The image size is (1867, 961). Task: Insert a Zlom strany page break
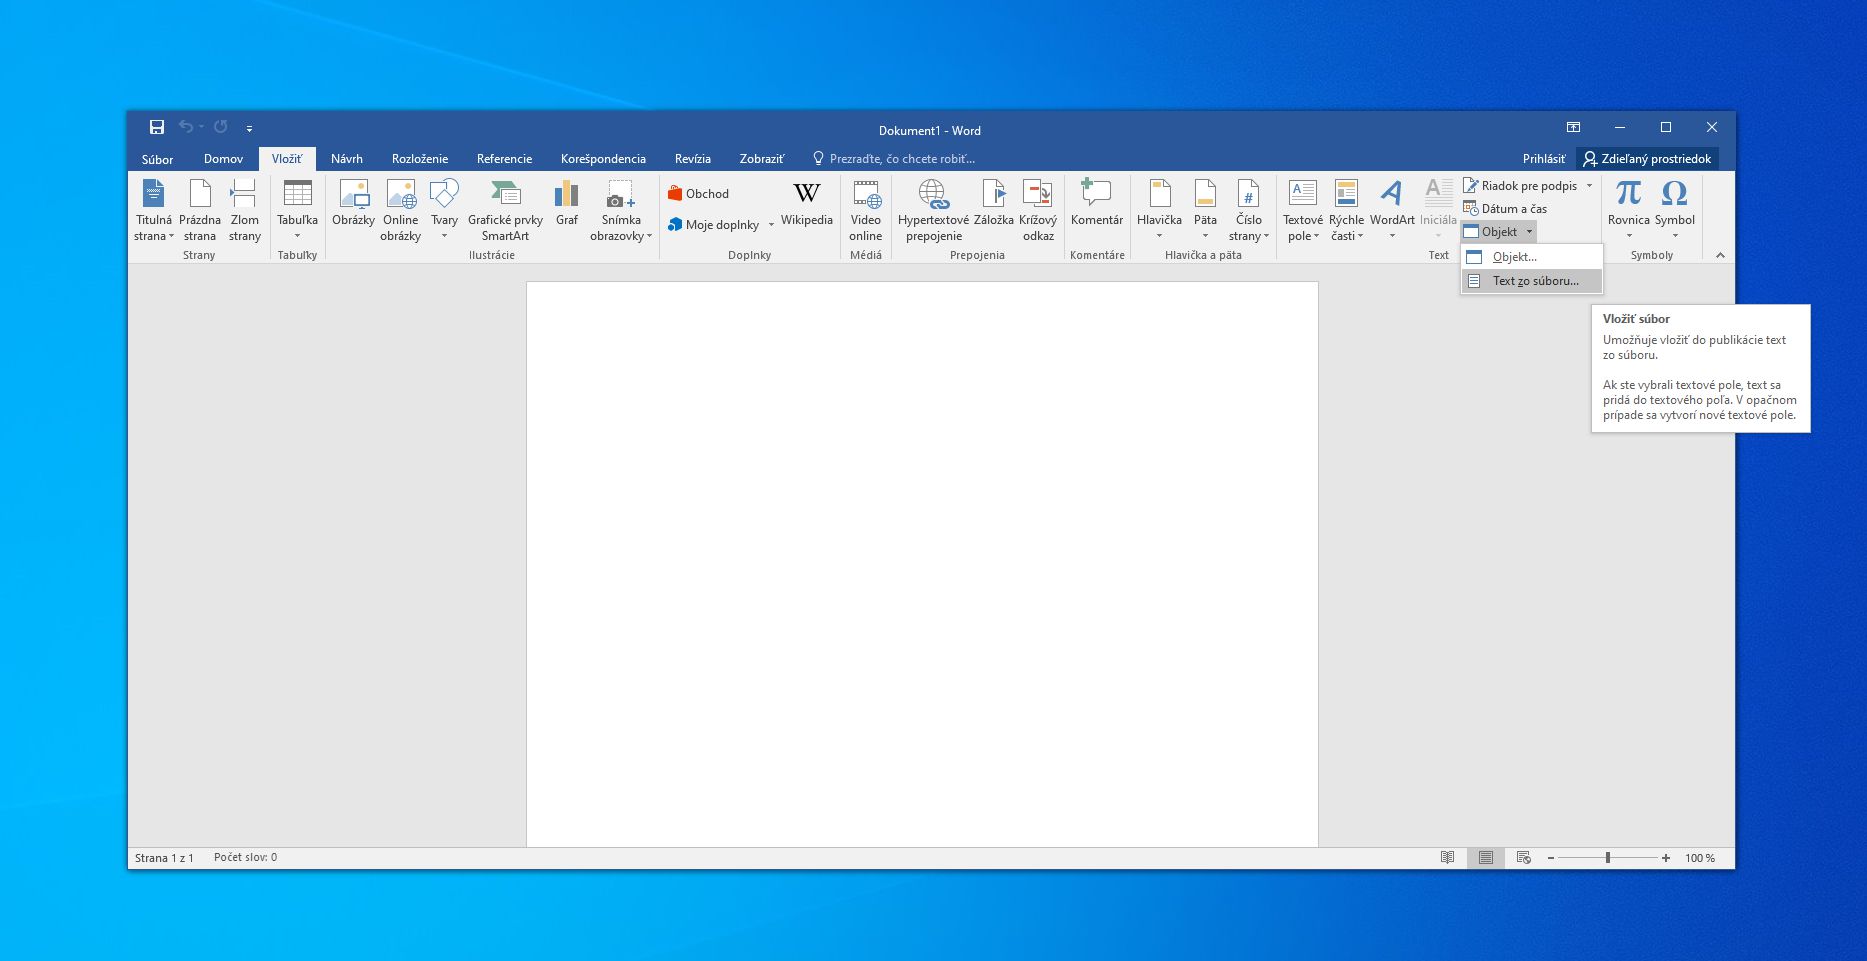pos(244,211)
